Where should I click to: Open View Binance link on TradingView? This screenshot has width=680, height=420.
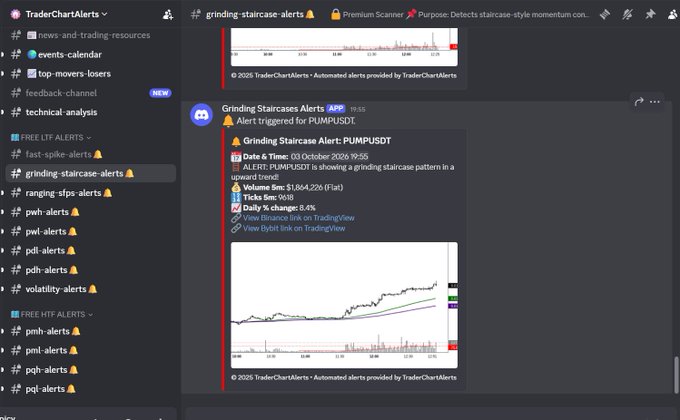tap(298, 218)
